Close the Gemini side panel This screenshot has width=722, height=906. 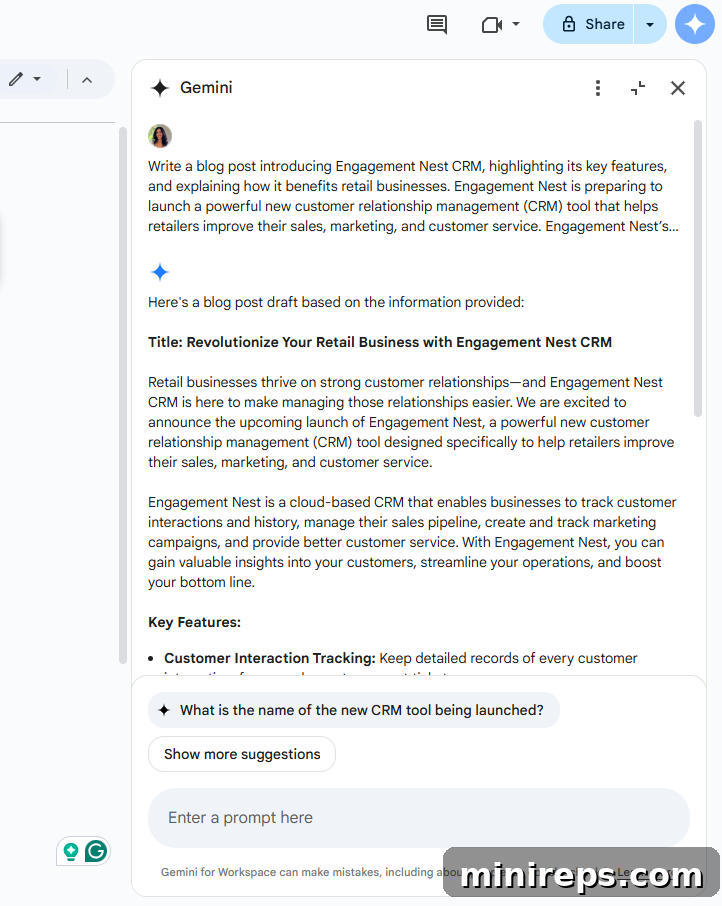click(x=678, y=88)
